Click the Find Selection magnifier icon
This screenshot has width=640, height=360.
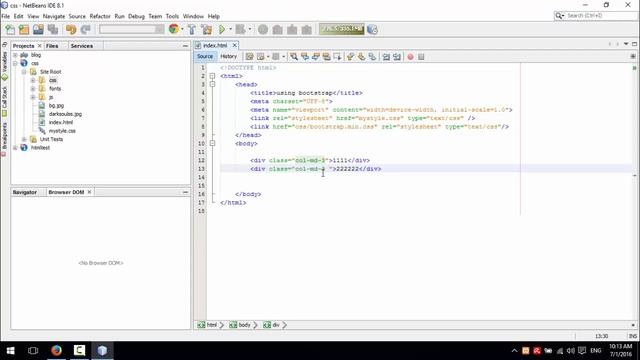[x=294, y=57]
